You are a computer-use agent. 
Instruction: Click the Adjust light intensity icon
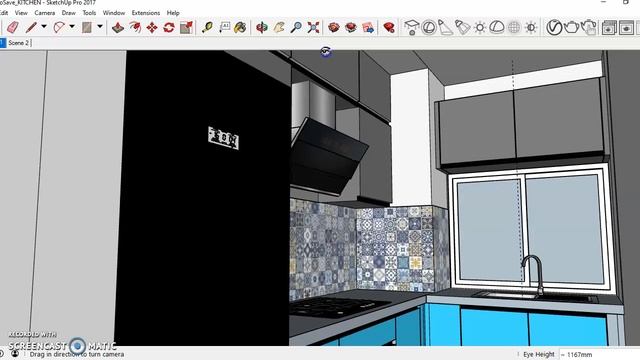(531, 27)
